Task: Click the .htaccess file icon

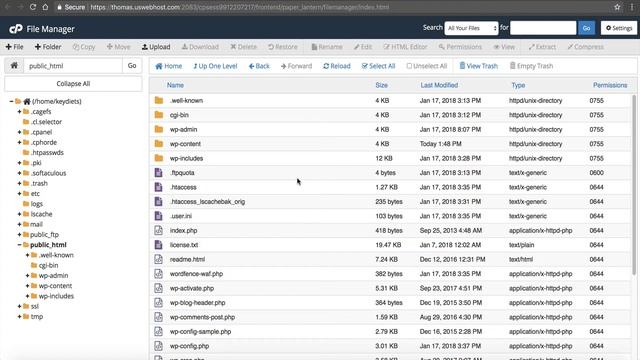Action: tap(158, 187)
